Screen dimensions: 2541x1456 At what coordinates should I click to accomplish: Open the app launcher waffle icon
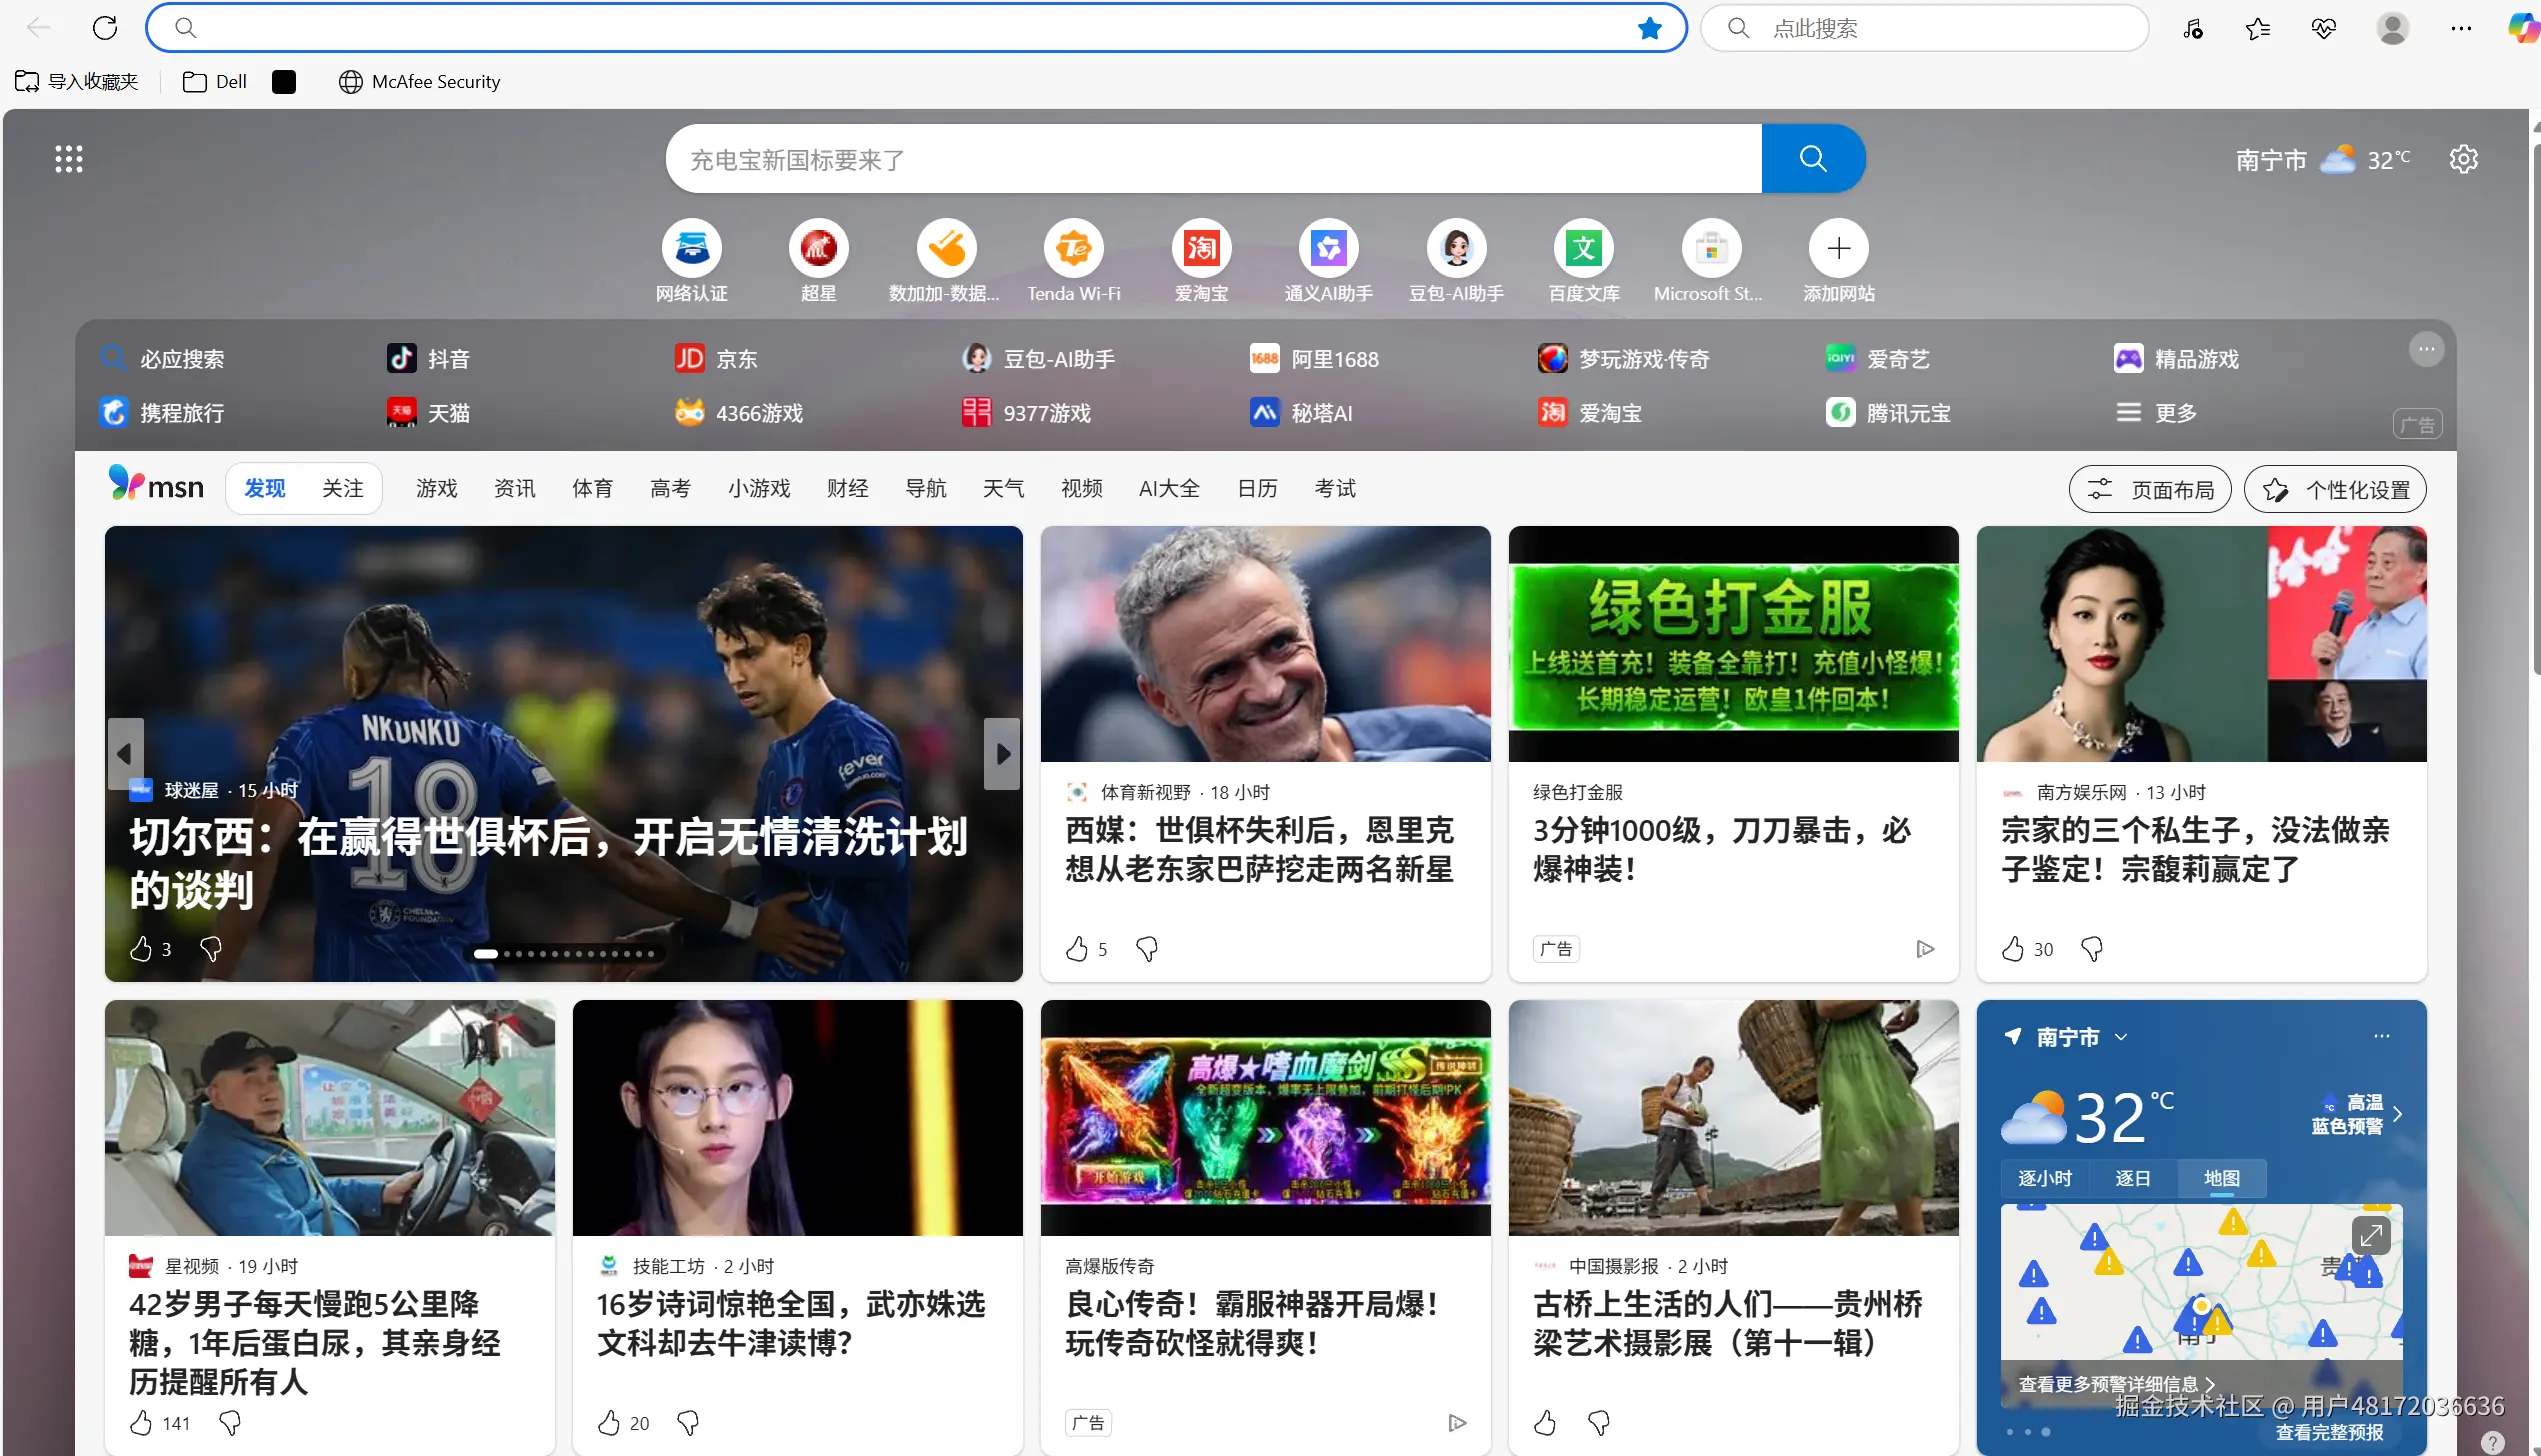(68, 158)
